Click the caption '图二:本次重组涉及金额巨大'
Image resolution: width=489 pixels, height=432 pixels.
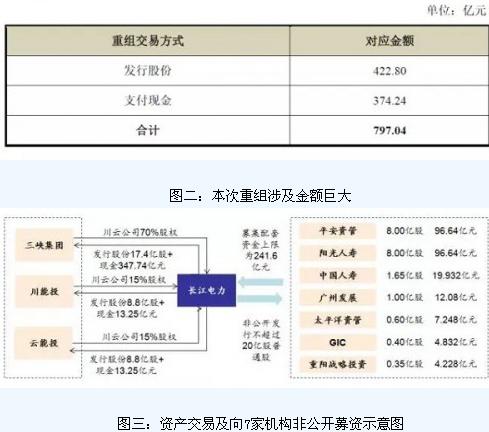pos(260,195)
